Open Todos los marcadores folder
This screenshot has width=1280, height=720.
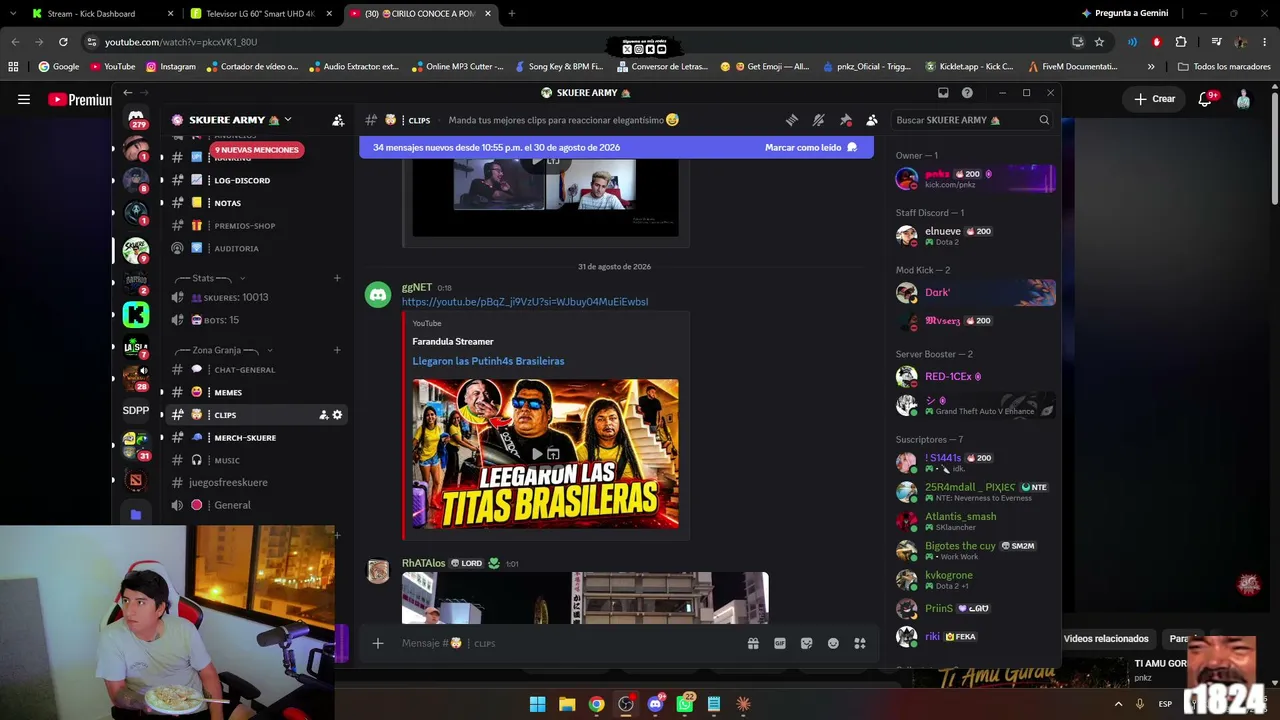[1224, 67]
